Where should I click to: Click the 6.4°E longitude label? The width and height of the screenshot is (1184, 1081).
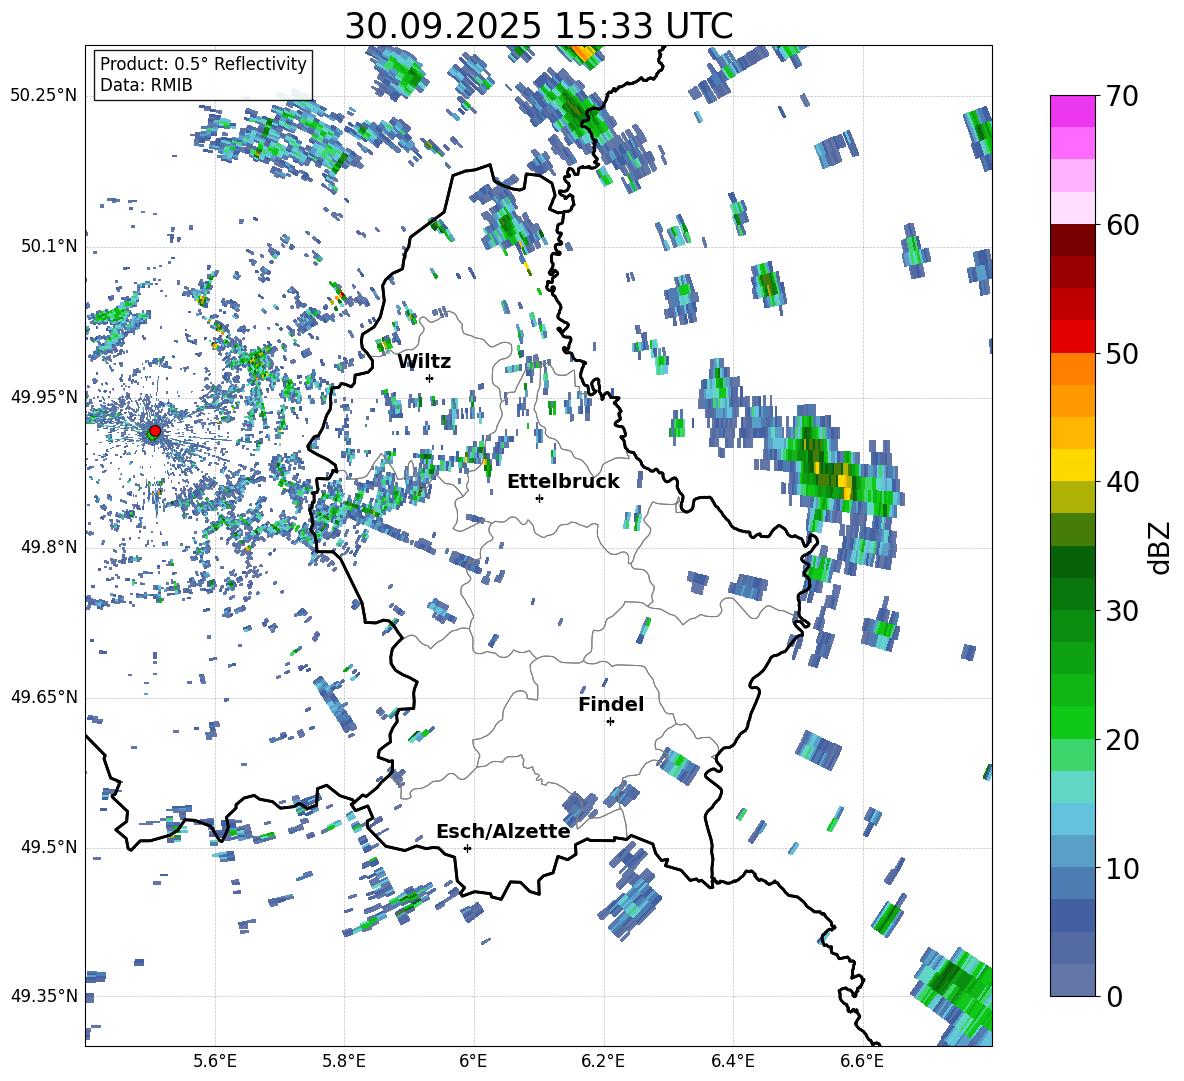[x=732, y=1061]
